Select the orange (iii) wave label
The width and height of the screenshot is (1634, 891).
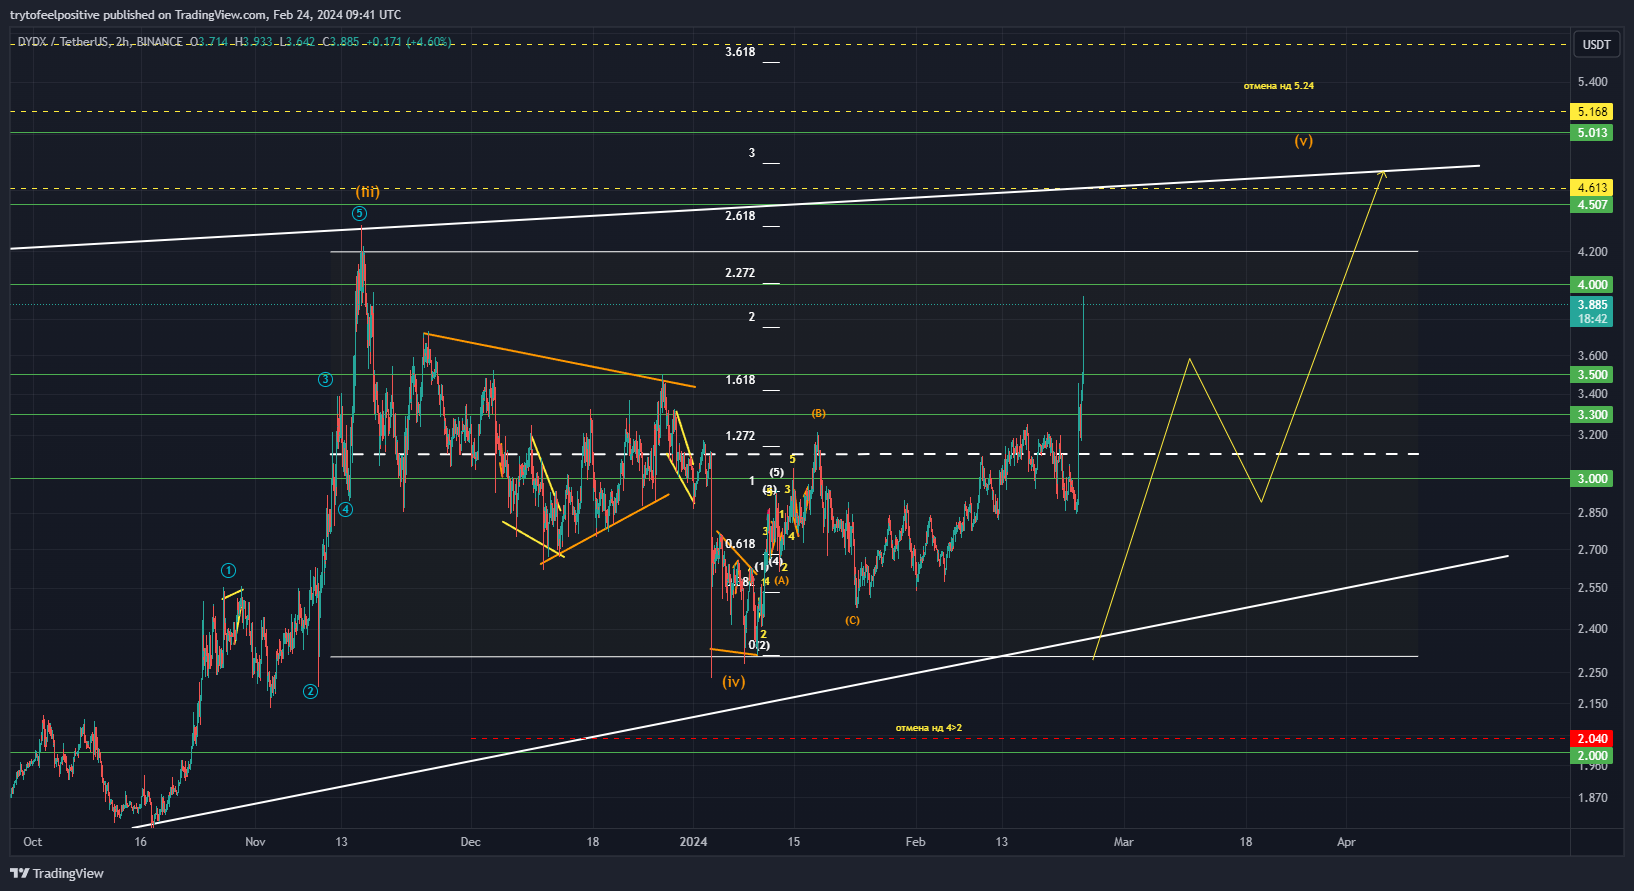click(x=368, y=192)
